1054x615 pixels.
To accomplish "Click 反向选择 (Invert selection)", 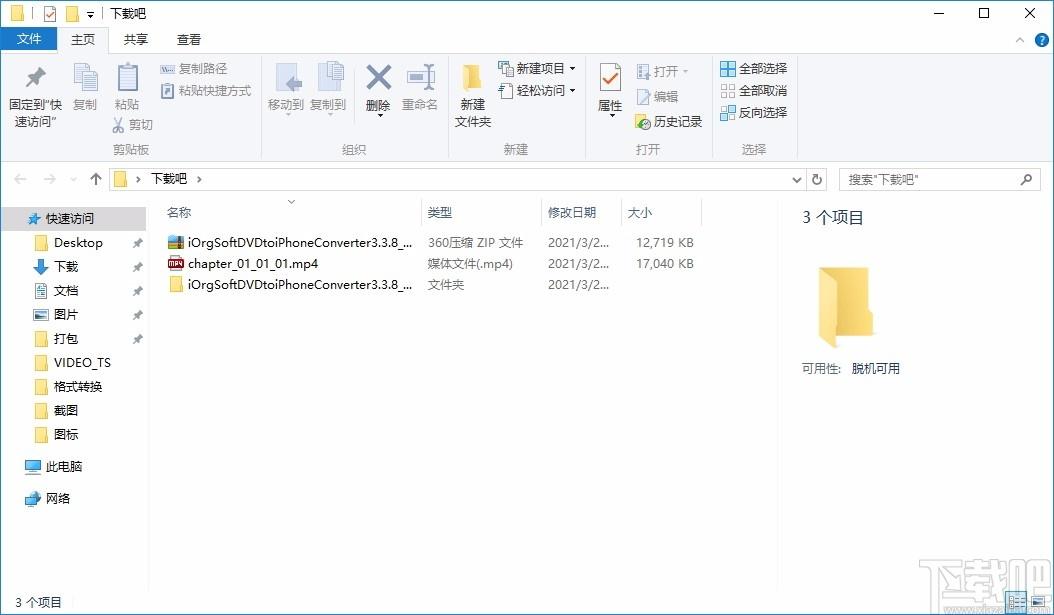I will tap(754, 113).
